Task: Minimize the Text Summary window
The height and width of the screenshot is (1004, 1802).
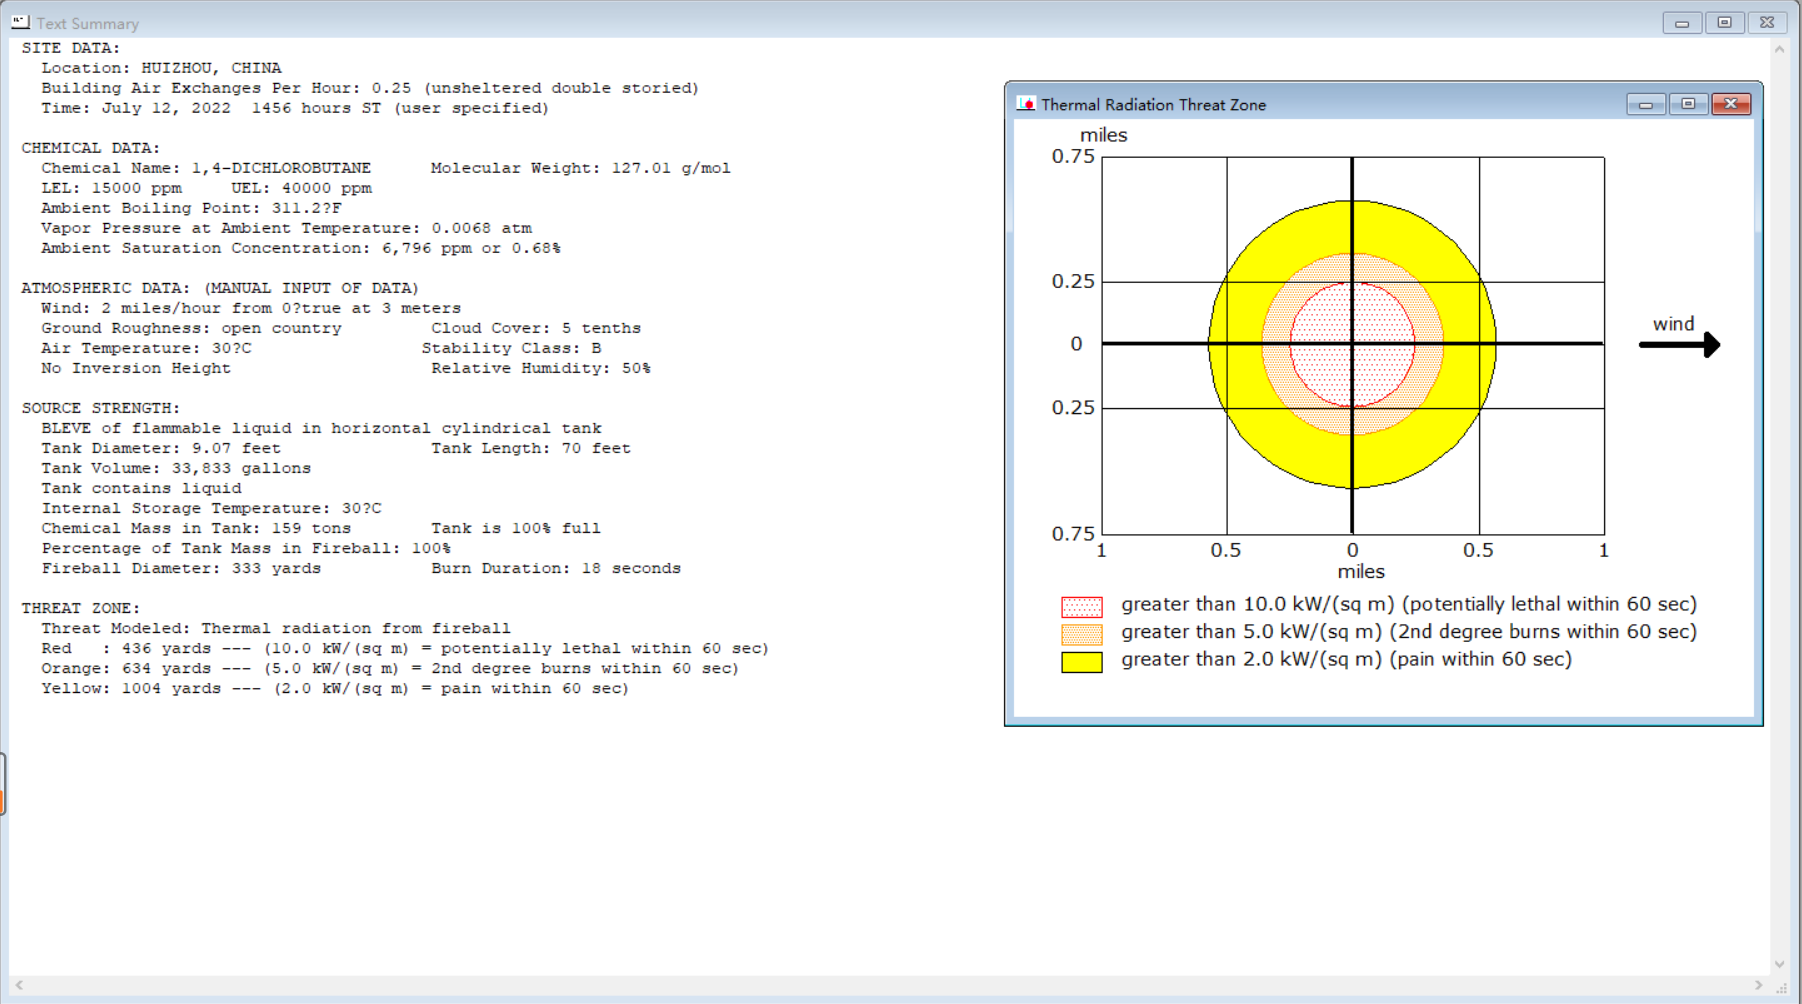Action: point(1682,23)
